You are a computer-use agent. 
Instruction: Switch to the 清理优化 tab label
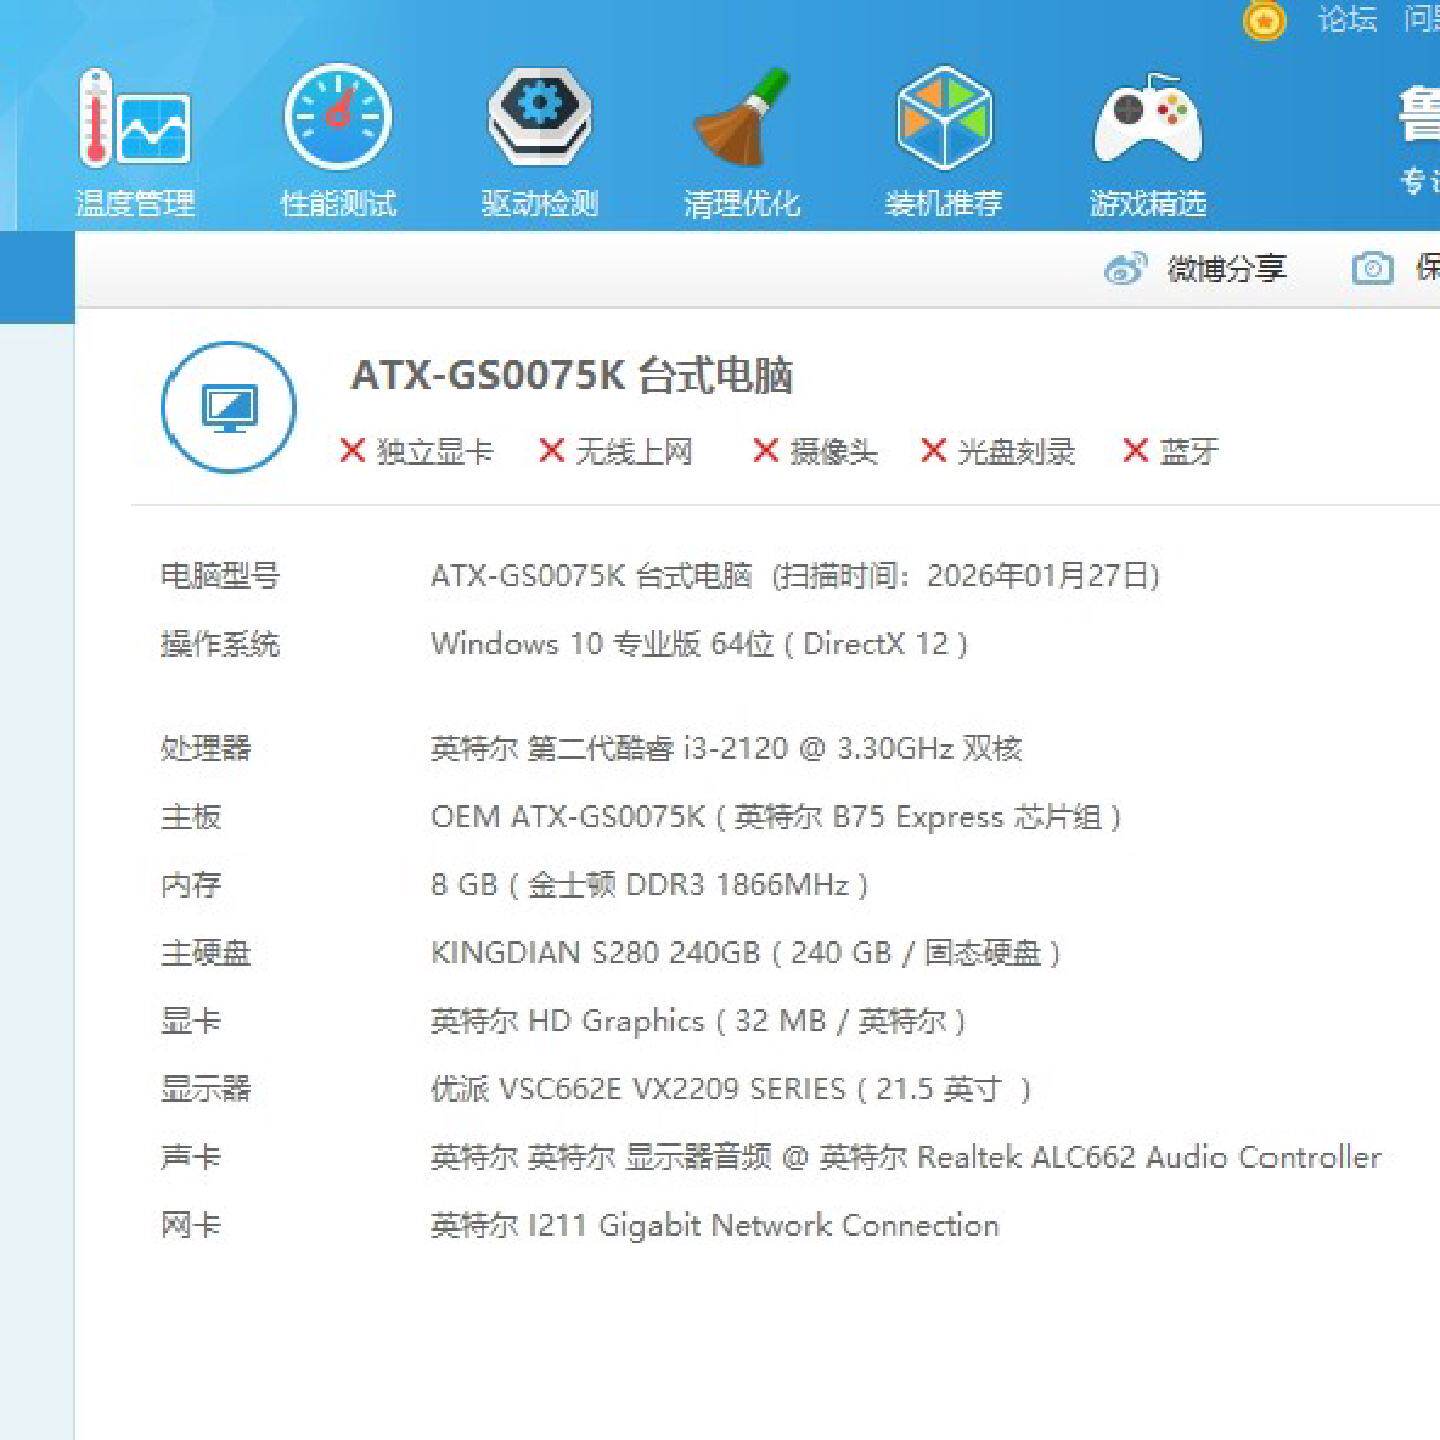[742, 204]
